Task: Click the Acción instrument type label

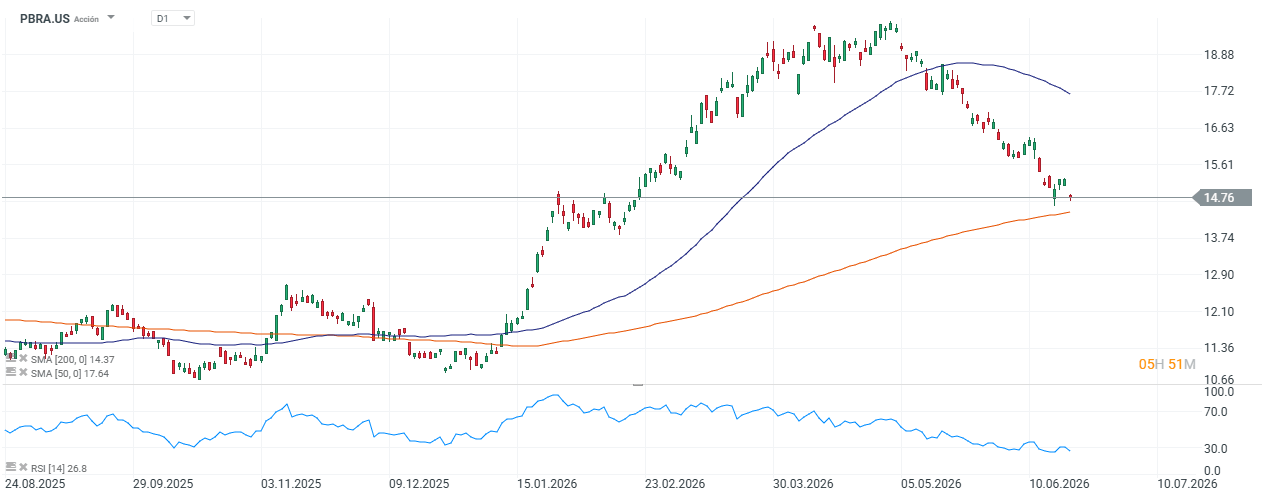Action: 86,19
